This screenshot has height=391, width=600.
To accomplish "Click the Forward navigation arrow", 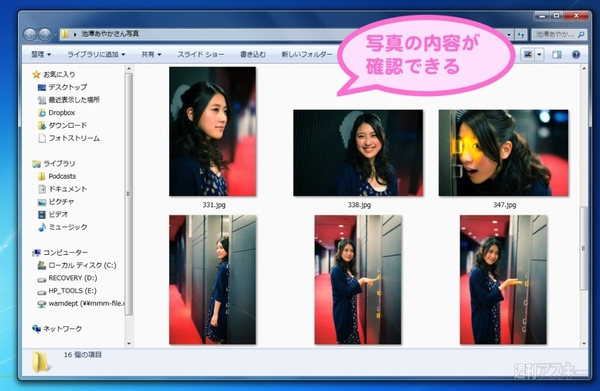I will [x=45, y=35].
